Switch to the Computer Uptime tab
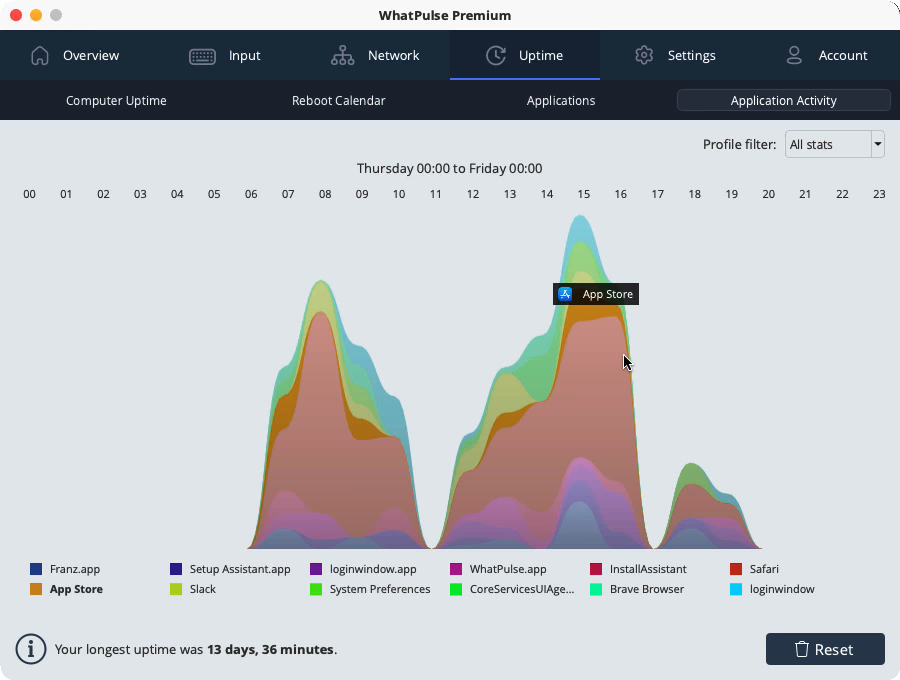 [116, 100]
